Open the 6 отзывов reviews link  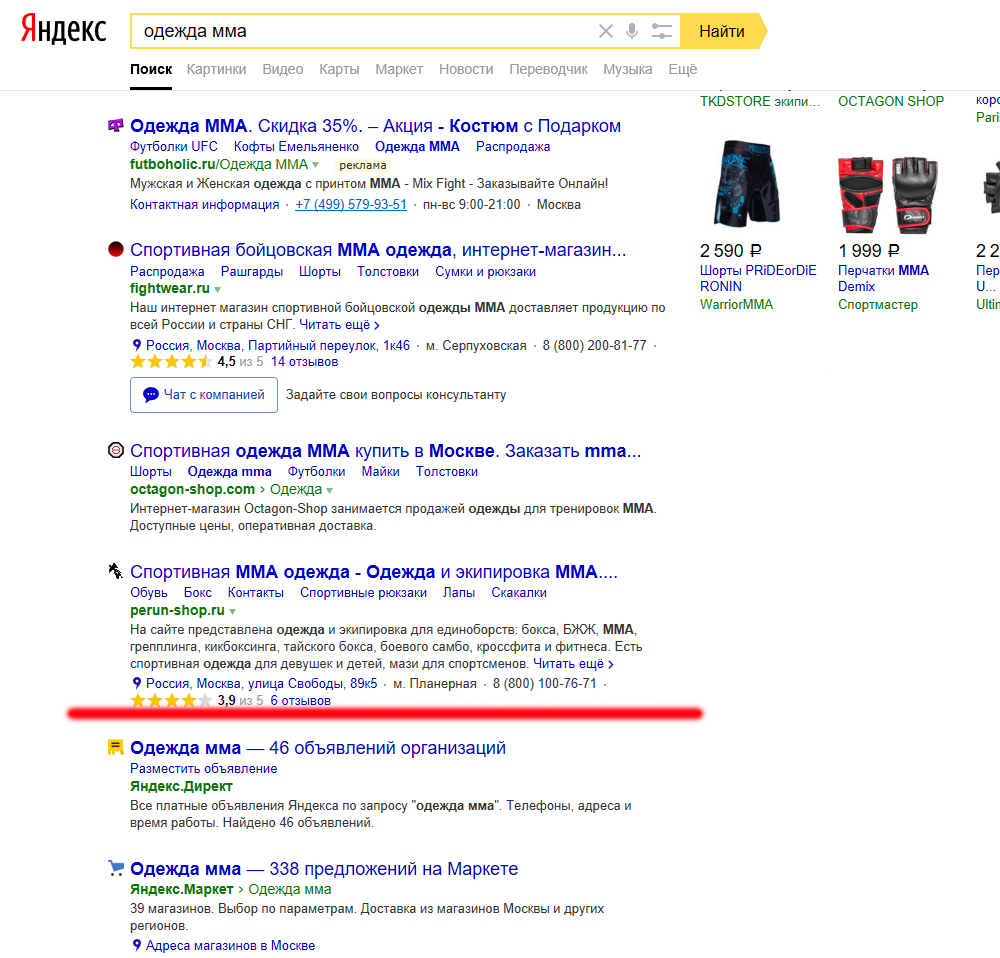click(x=300, y=700)
